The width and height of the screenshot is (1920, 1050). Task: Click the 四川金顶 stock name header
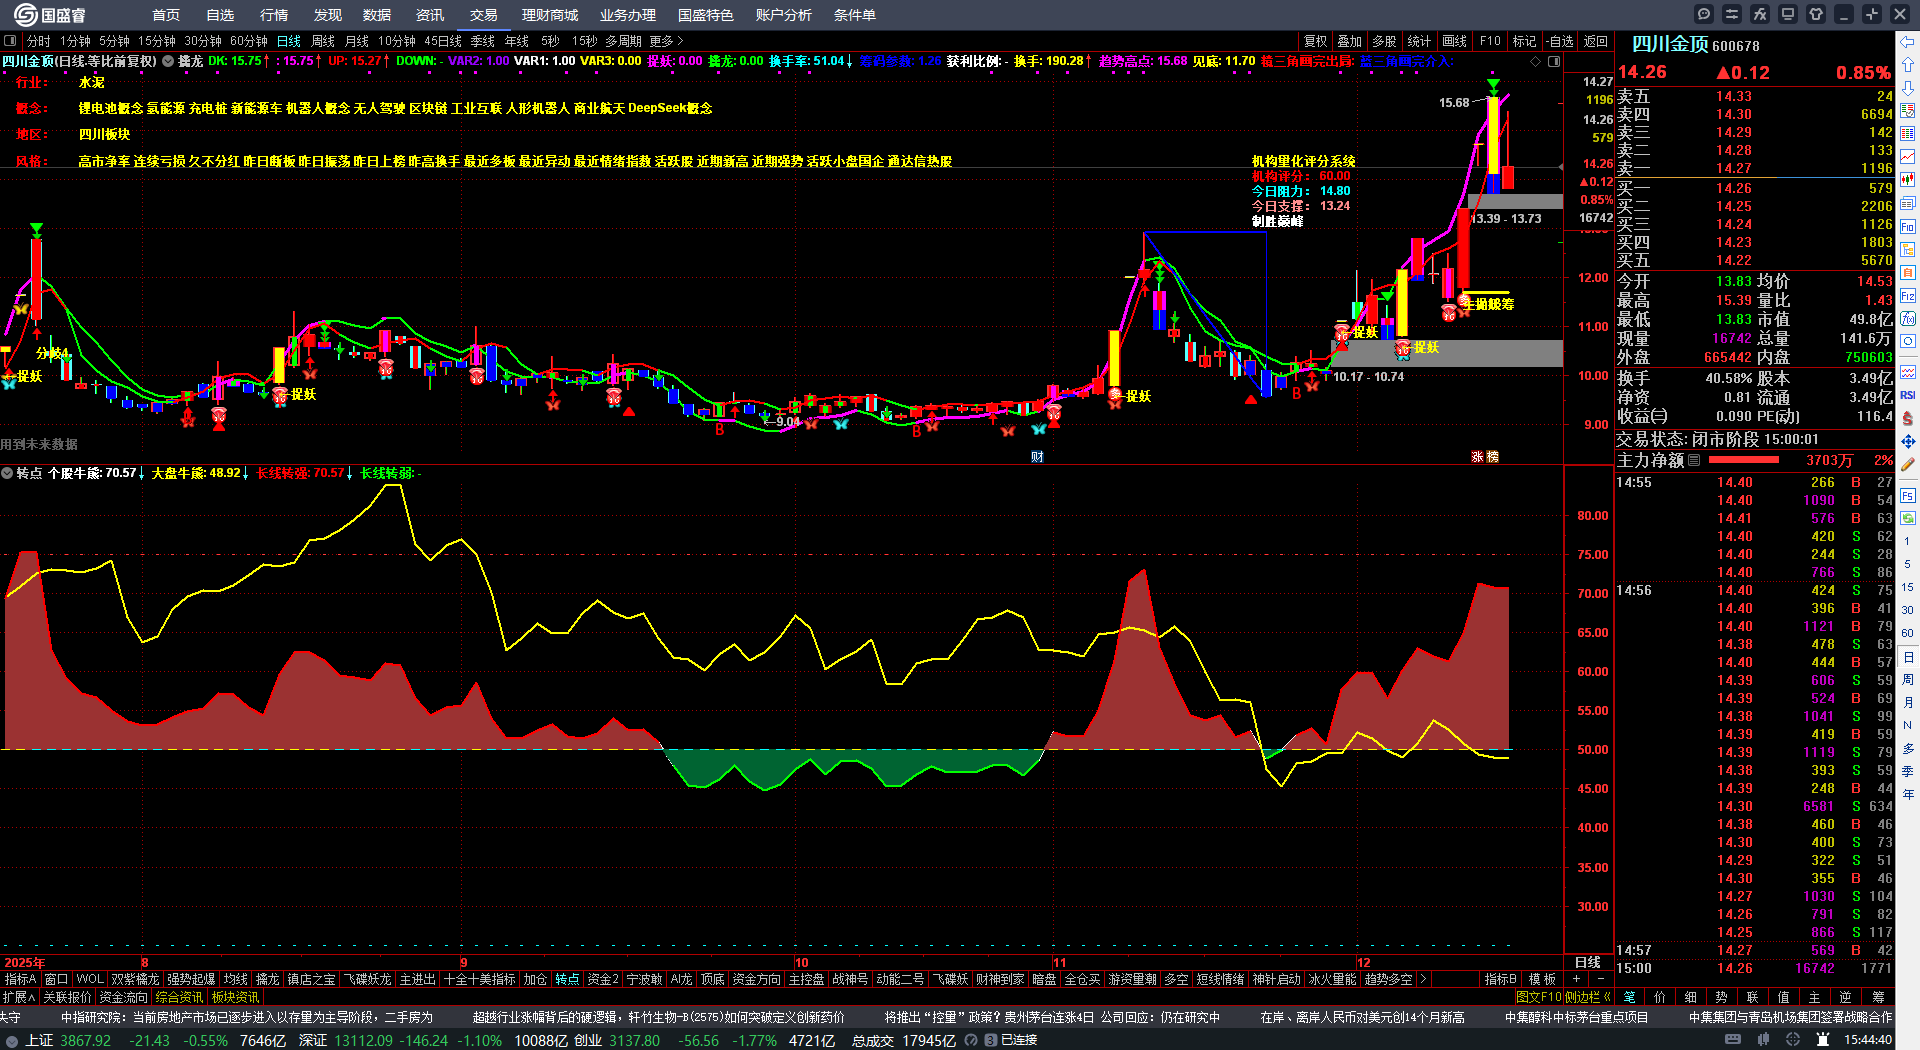[x=1670, y=44]
